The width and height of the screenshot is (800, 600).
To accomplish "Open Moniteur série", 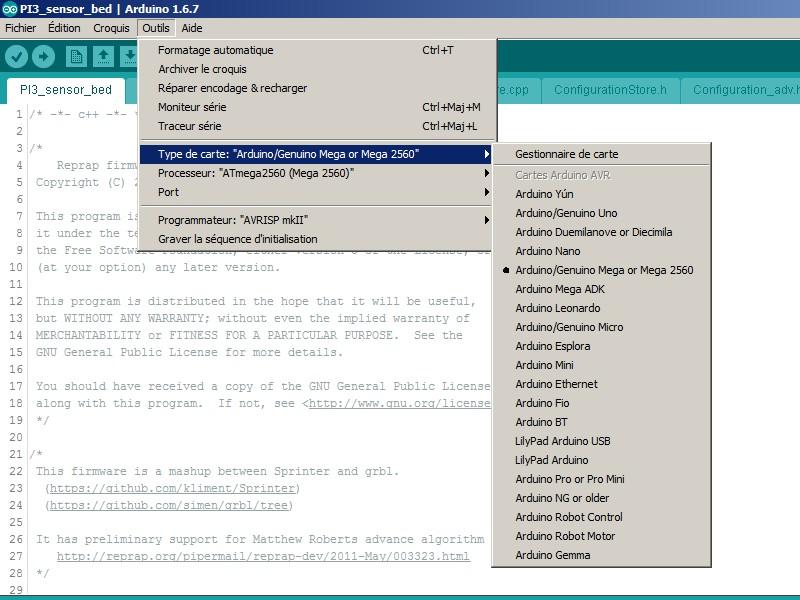I will click(317, 107).
